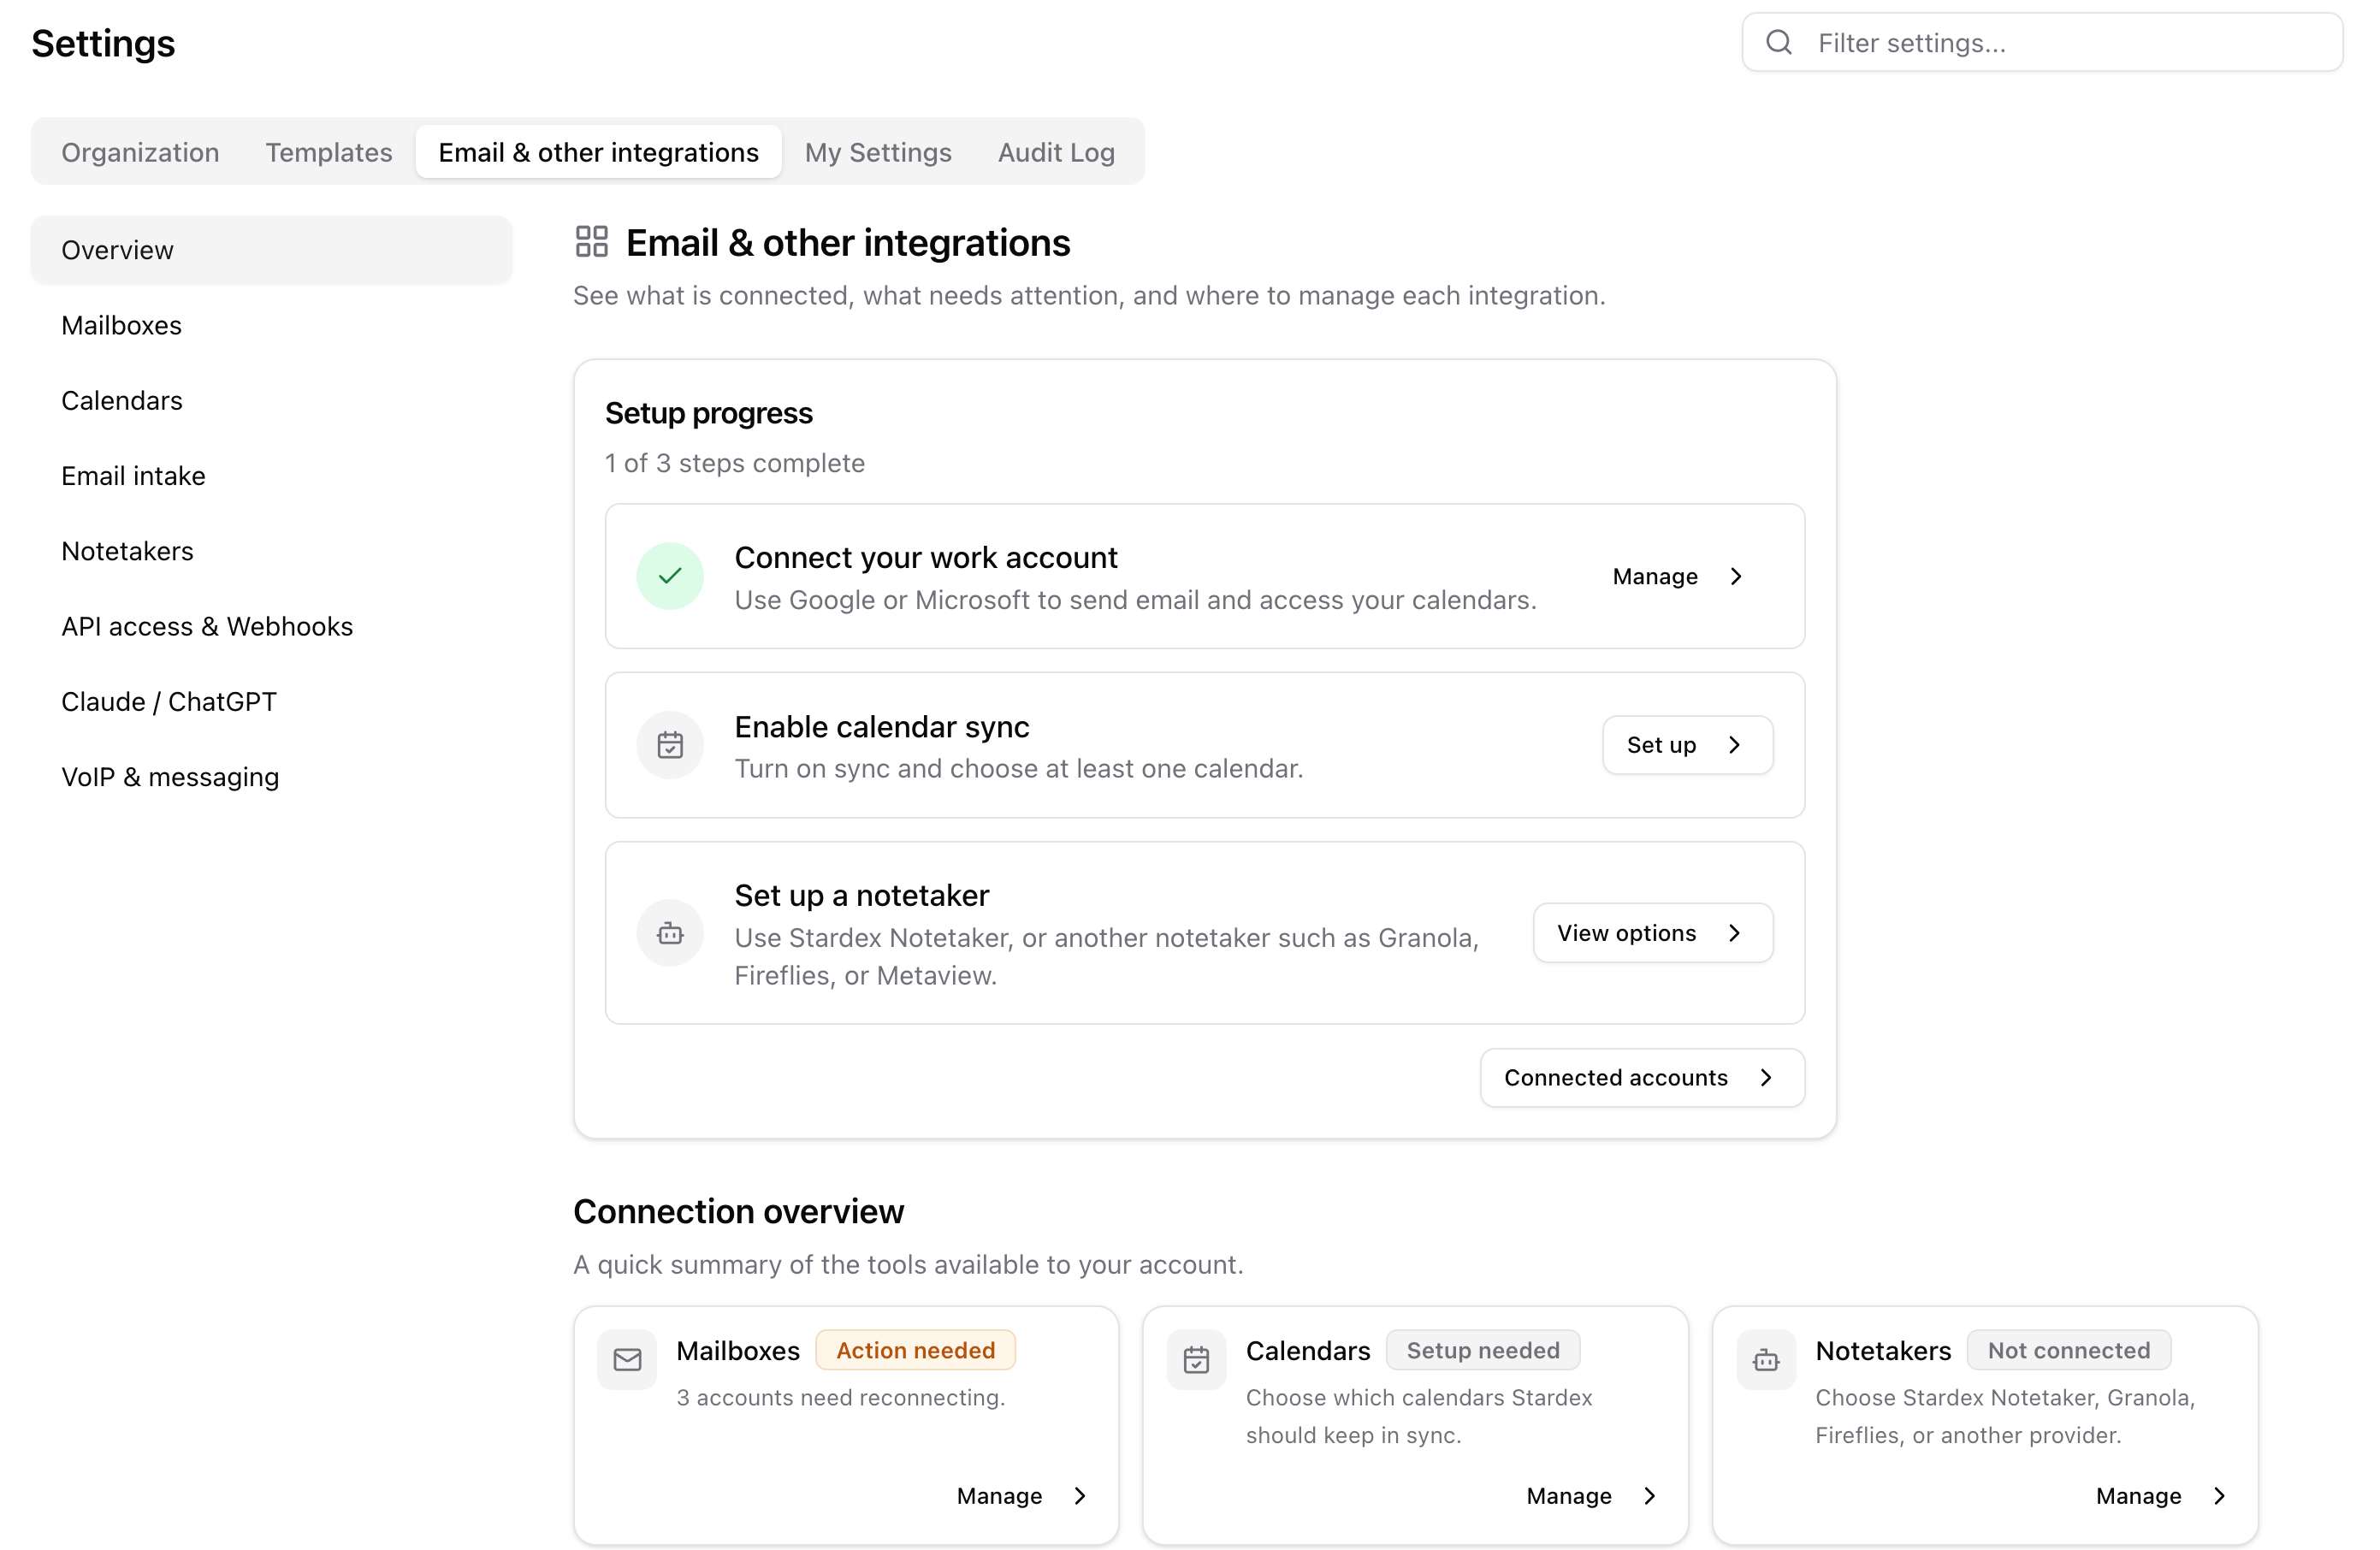Open Notetakers in the sidebar

271,551
